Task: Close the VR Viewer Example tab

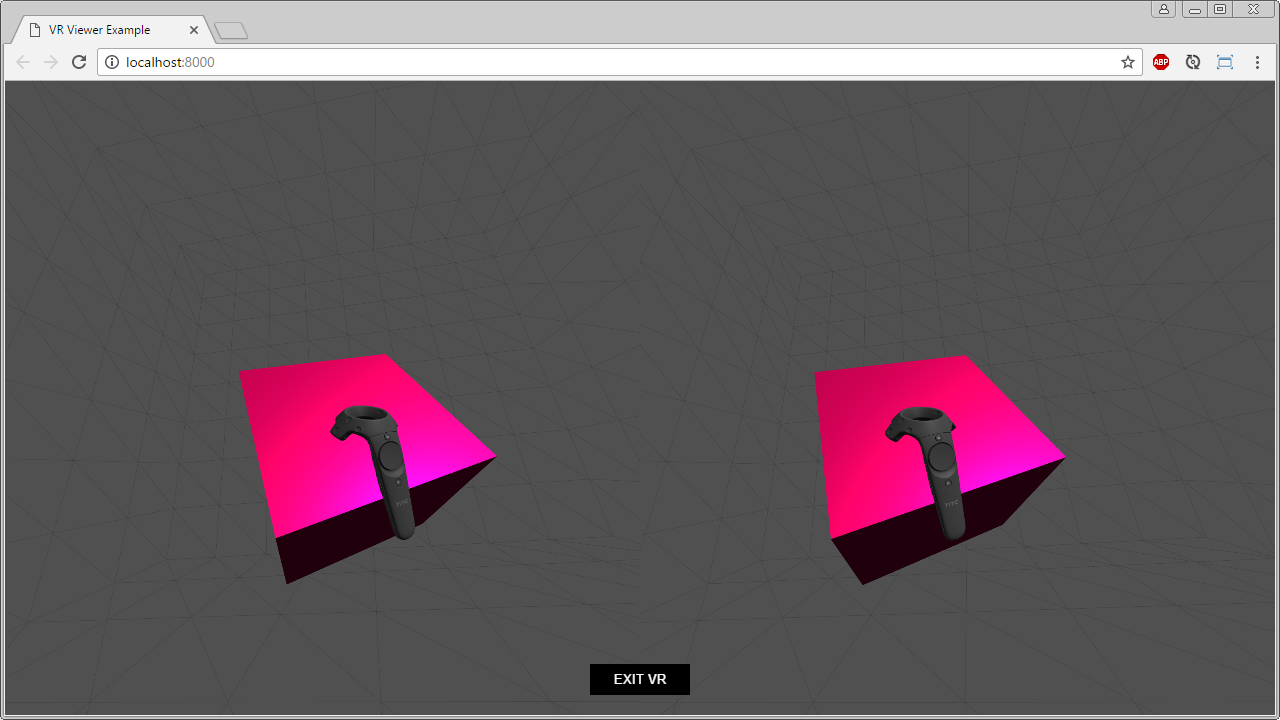Action: 194,30
